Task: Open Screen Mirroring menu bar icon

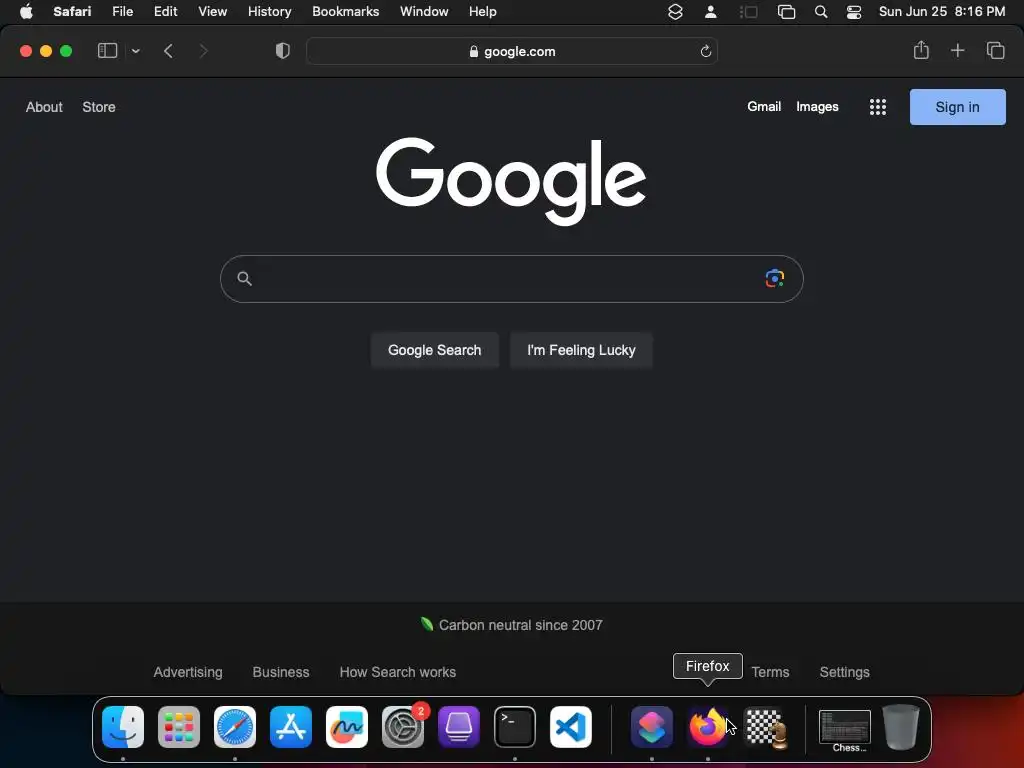Action: [786, 12]
